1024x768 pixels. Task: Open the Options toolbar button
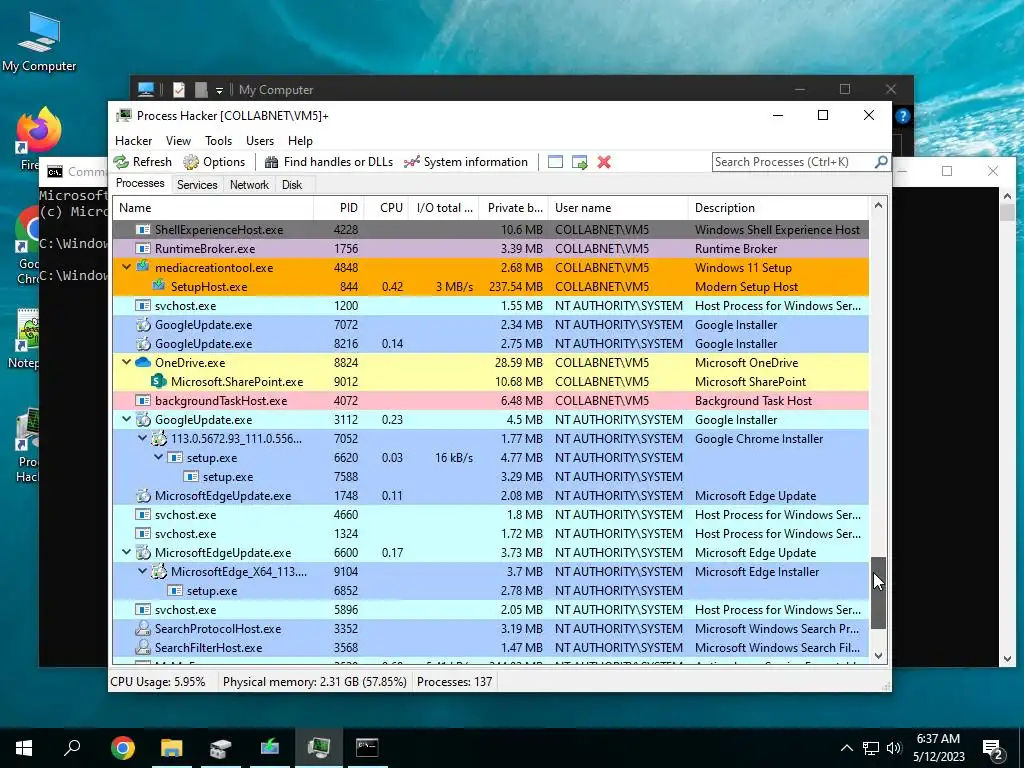214,162
